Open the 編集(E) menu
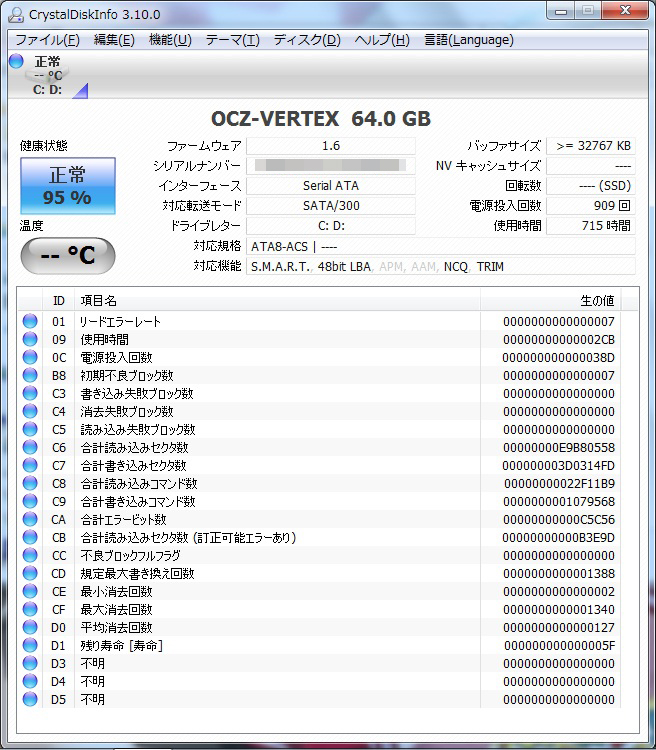Viewport: 656px width, 750px height. 114,40
